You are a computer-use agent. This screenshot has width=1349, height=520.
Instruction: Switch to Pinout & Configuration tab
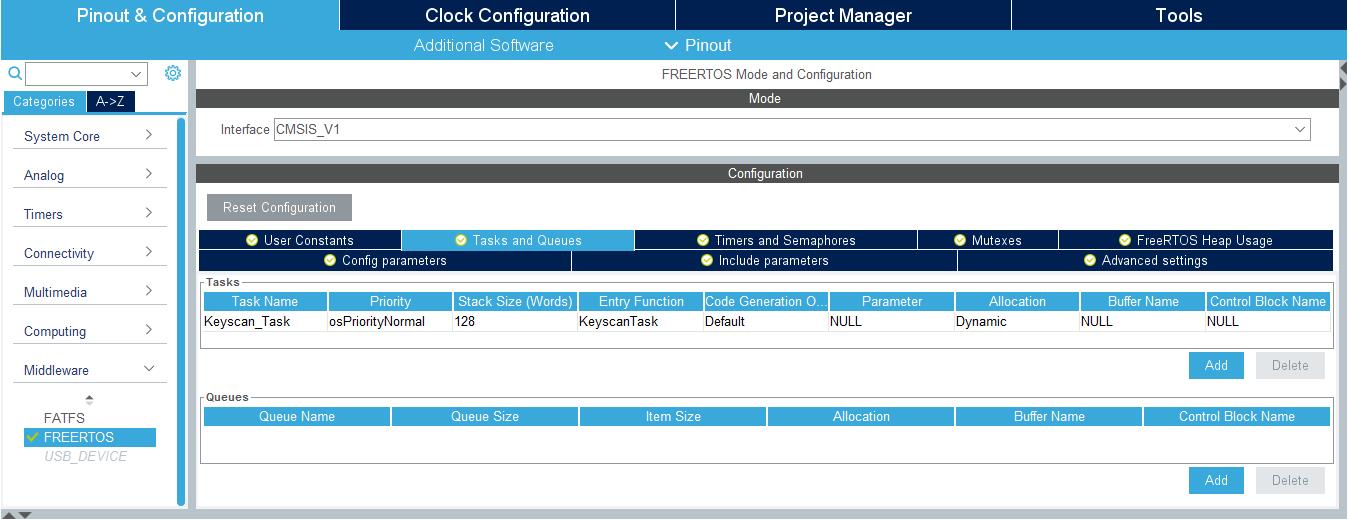170,16
